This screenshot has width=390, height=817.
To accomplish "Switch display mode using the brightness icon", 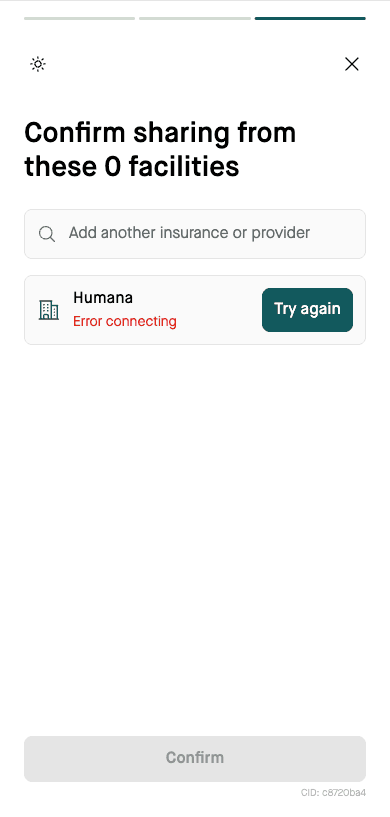I will click(x=38, y=64).
